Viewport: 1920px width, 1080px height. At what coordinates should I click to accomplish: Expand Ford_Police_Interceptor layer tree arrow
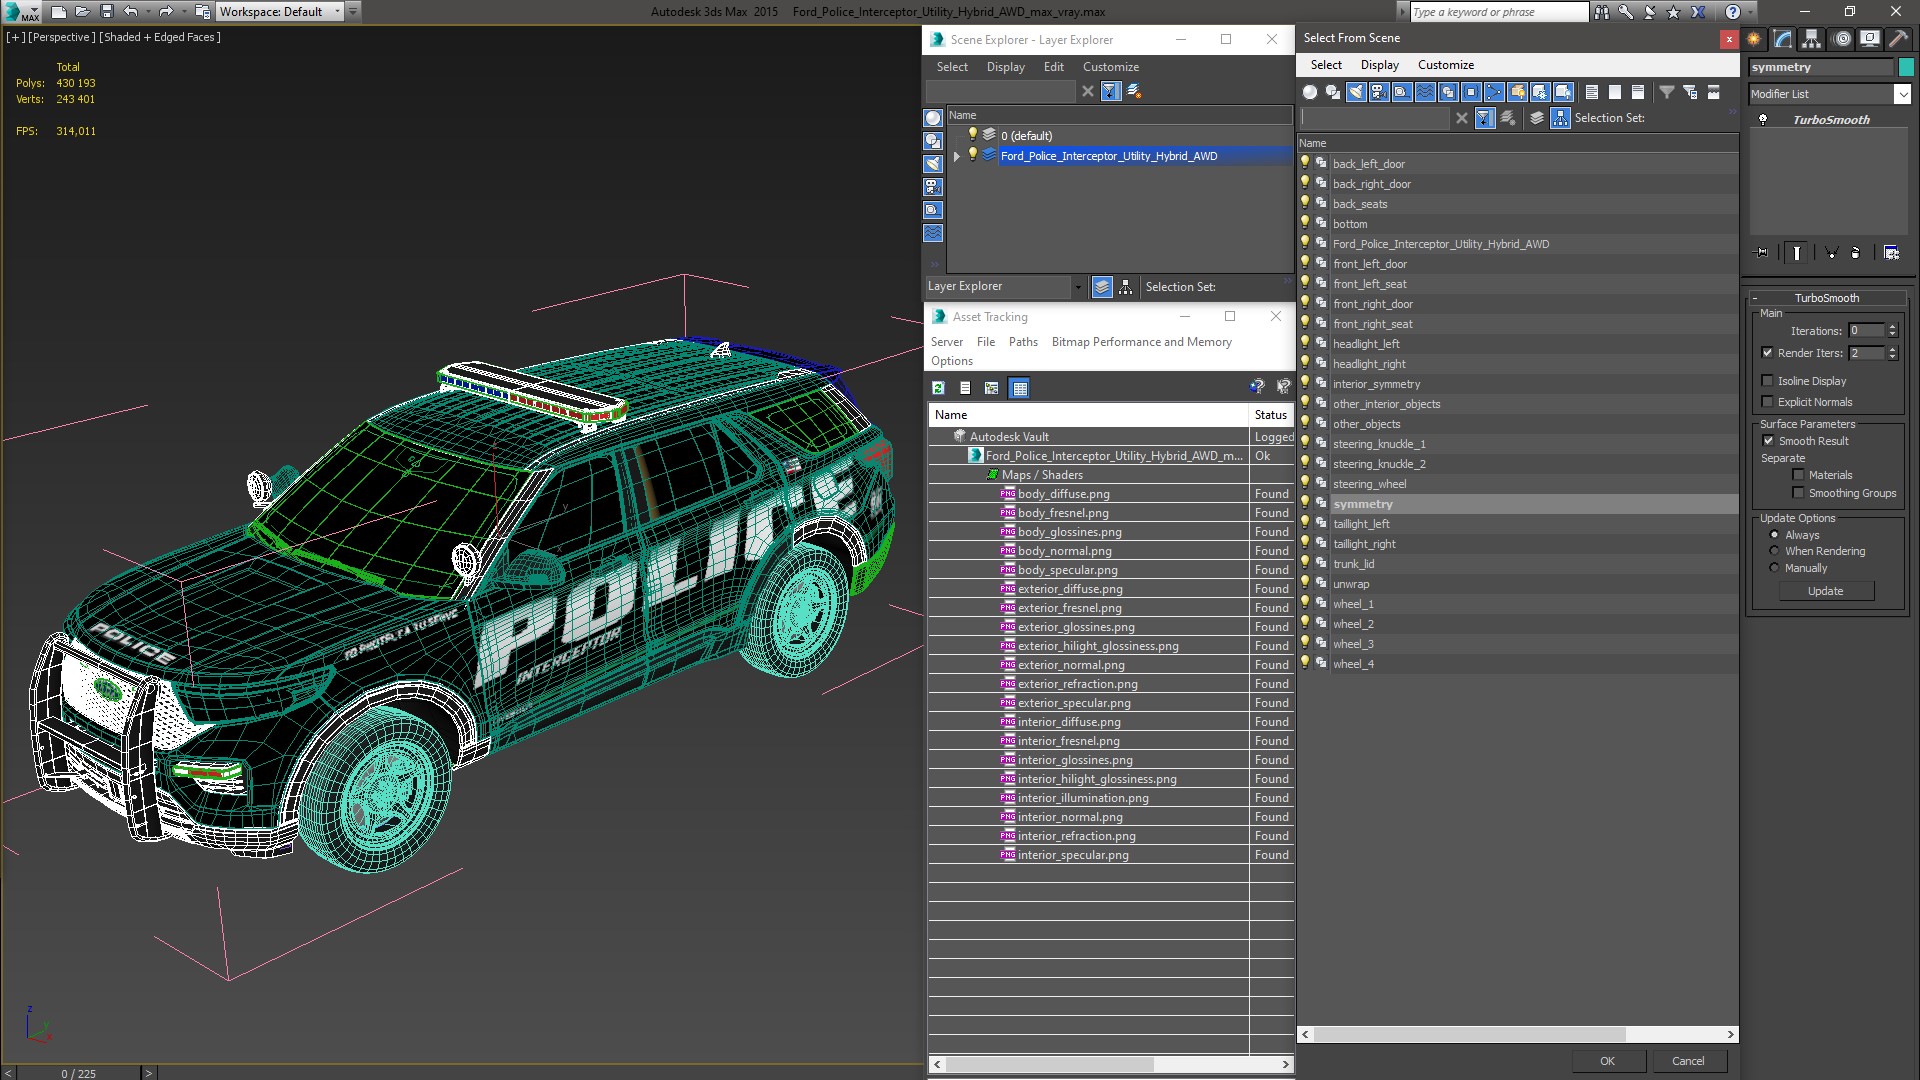tap(957, 156)
